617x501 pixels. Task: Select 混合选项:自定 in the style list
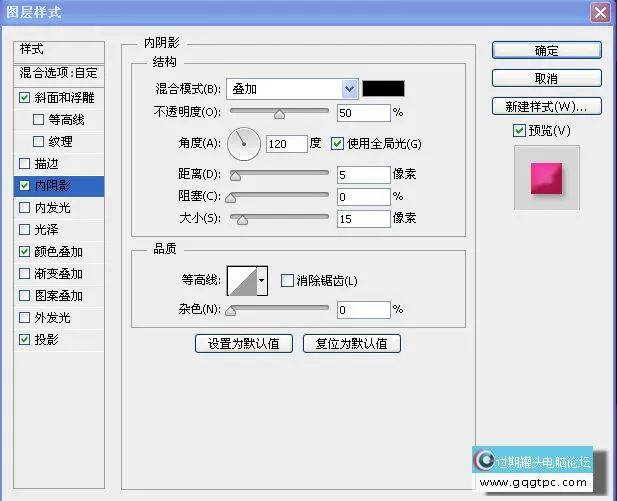(x=60, y=73)
